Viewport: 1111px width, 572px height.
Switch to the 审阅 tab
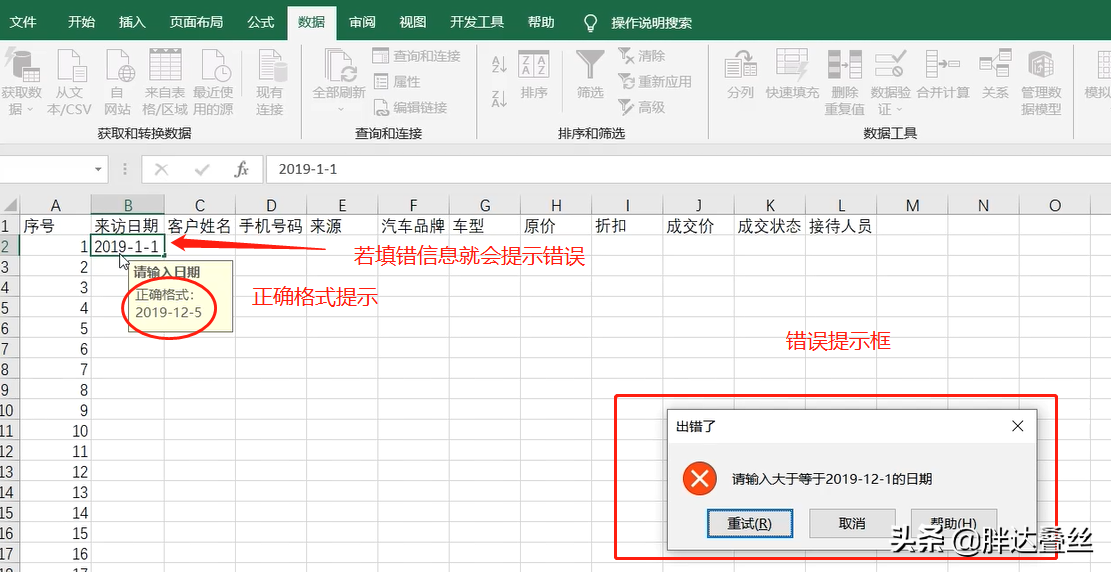click(x=362, y=22)
